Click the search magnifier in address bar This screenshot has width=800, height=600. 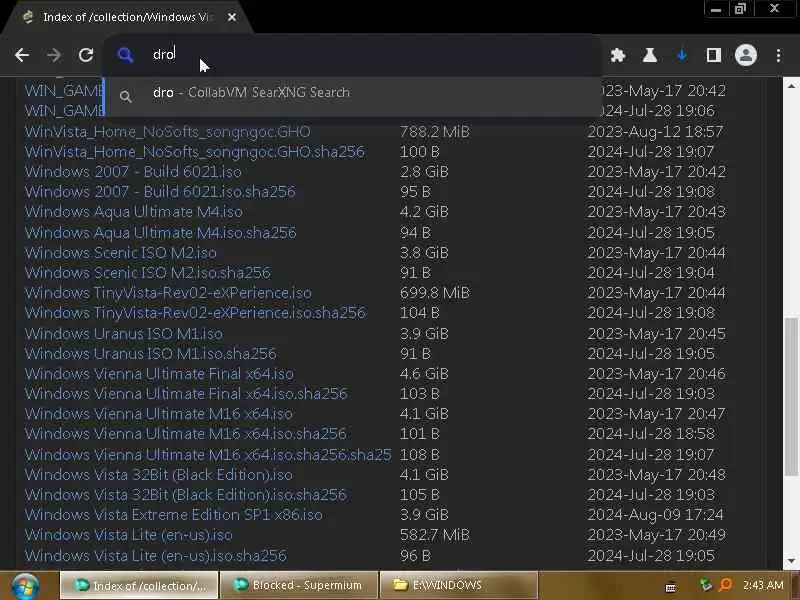point(125,55)
